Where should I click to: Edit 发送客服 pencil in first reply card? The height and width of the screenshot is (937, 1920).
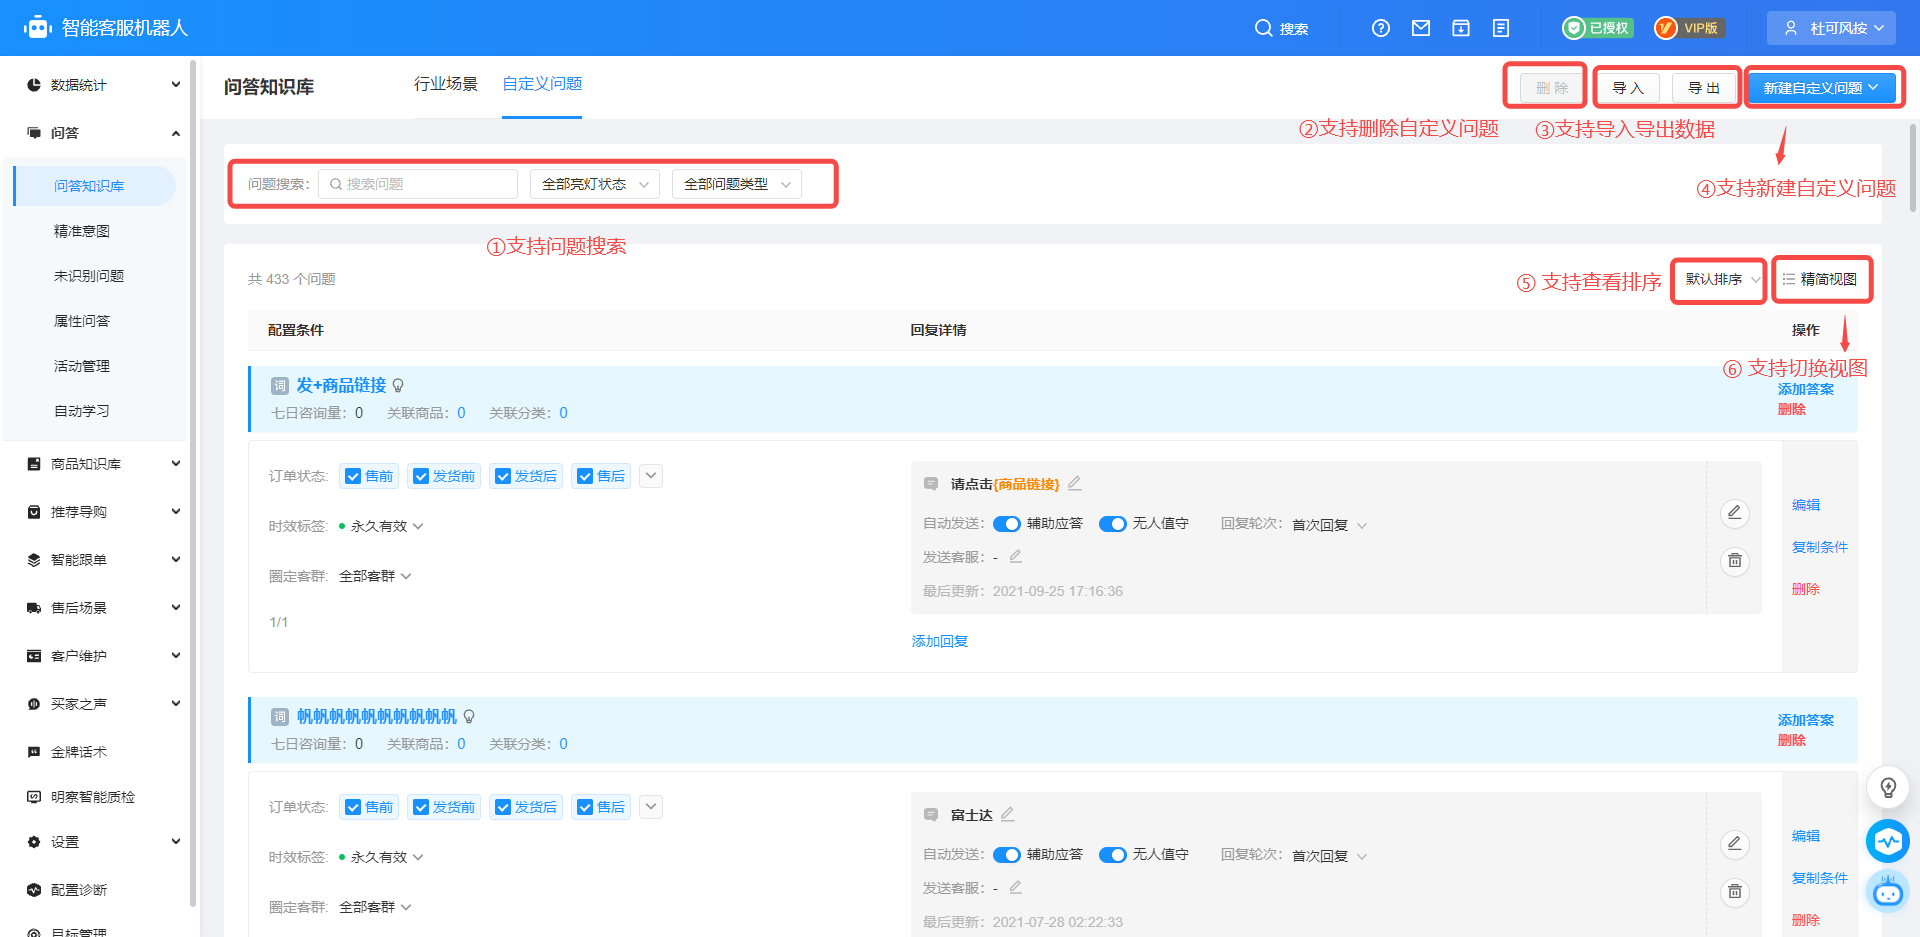(x=1016, y=556)
